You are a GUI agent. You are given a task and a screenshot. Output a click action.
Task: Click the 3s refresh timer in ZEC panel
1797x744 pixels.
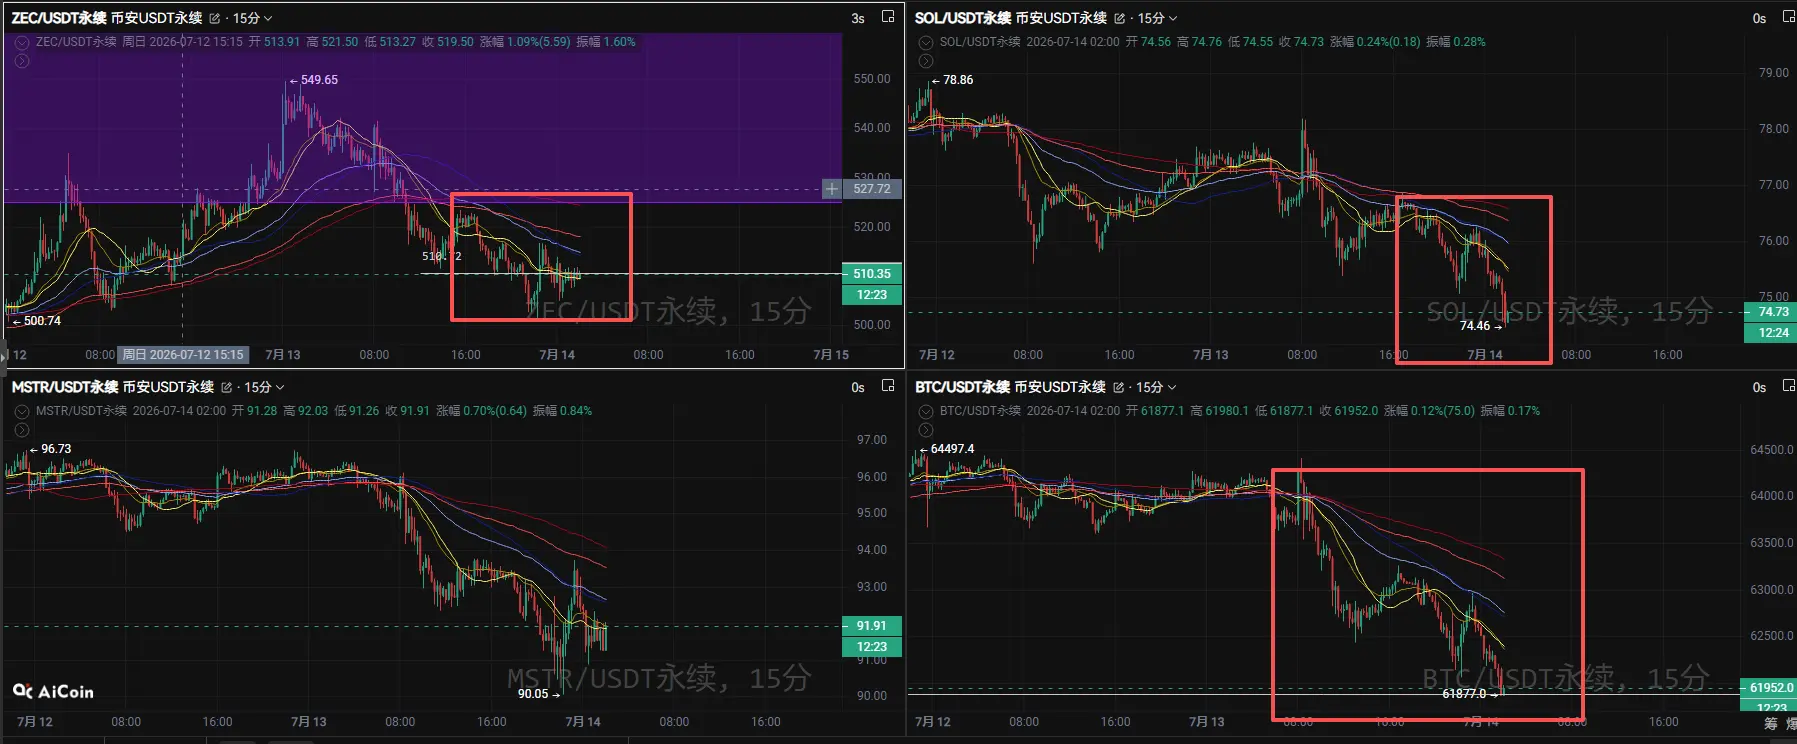click(x=858, y=18)
